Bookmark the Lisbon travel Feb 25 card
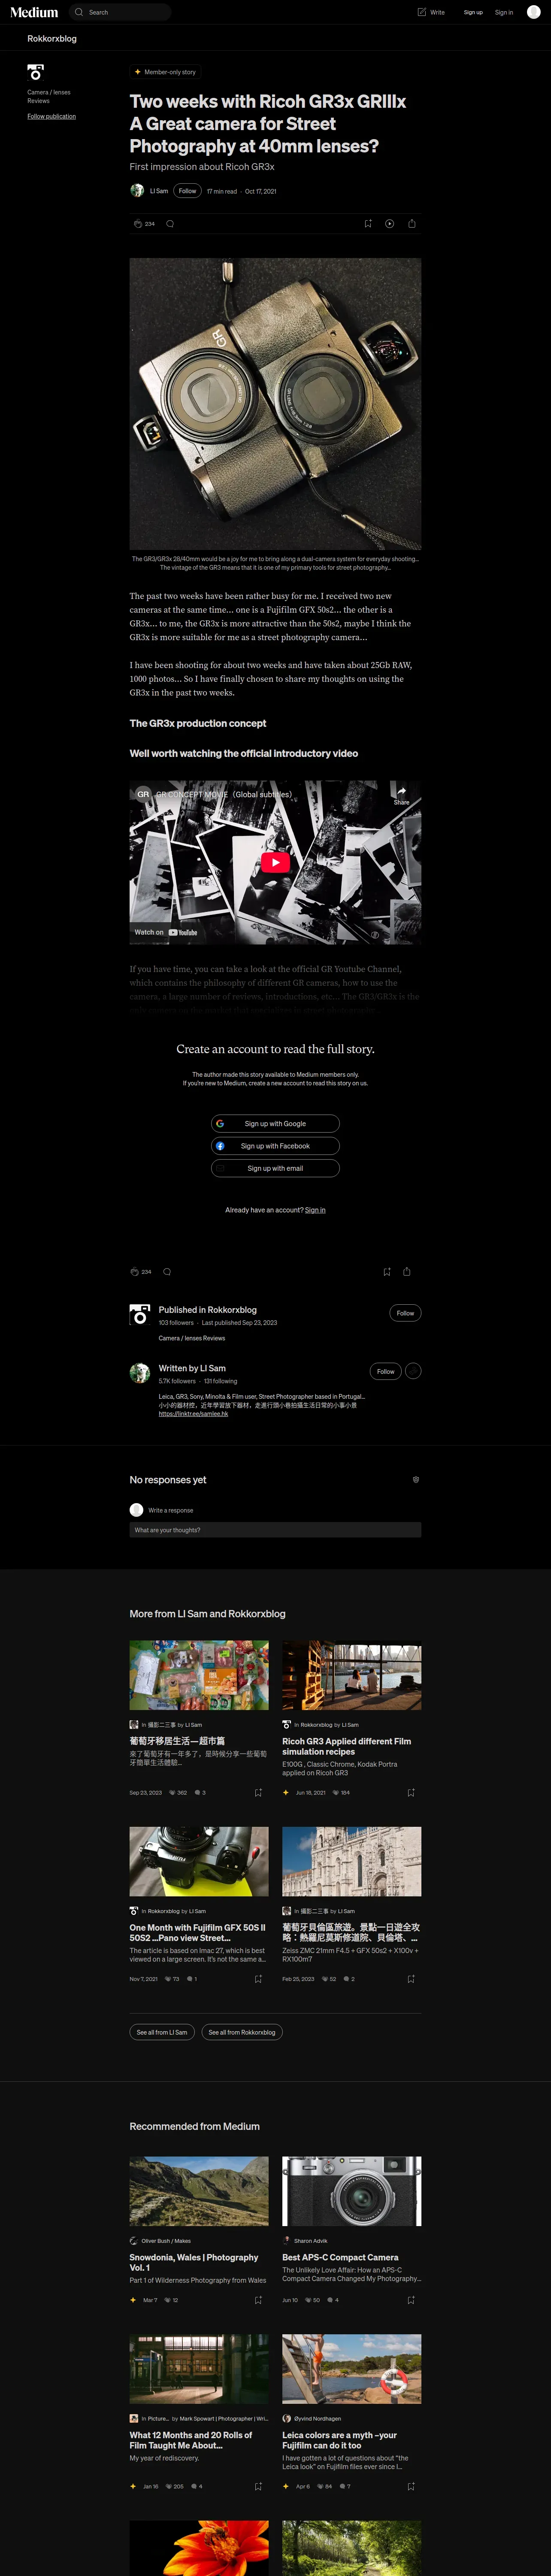551x2576 pixels. [411, 1979]
